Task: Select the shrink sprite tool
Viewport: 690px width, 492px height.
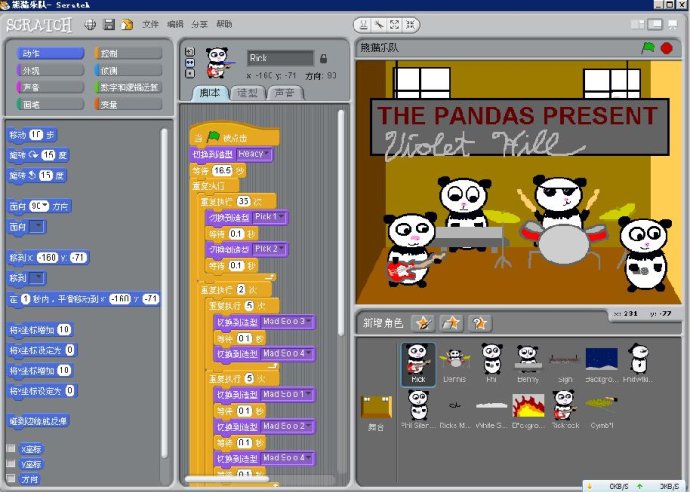Action: click(410, 25)
